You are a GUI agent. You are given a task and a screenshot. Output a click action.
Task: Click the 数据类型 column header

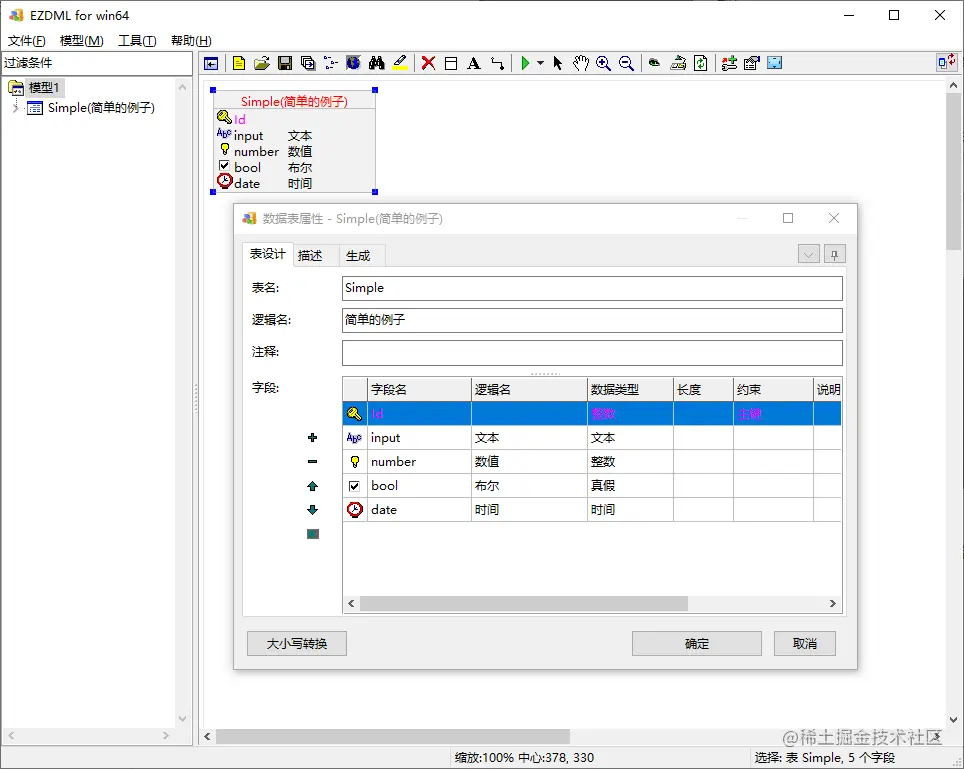click(630, 390)
